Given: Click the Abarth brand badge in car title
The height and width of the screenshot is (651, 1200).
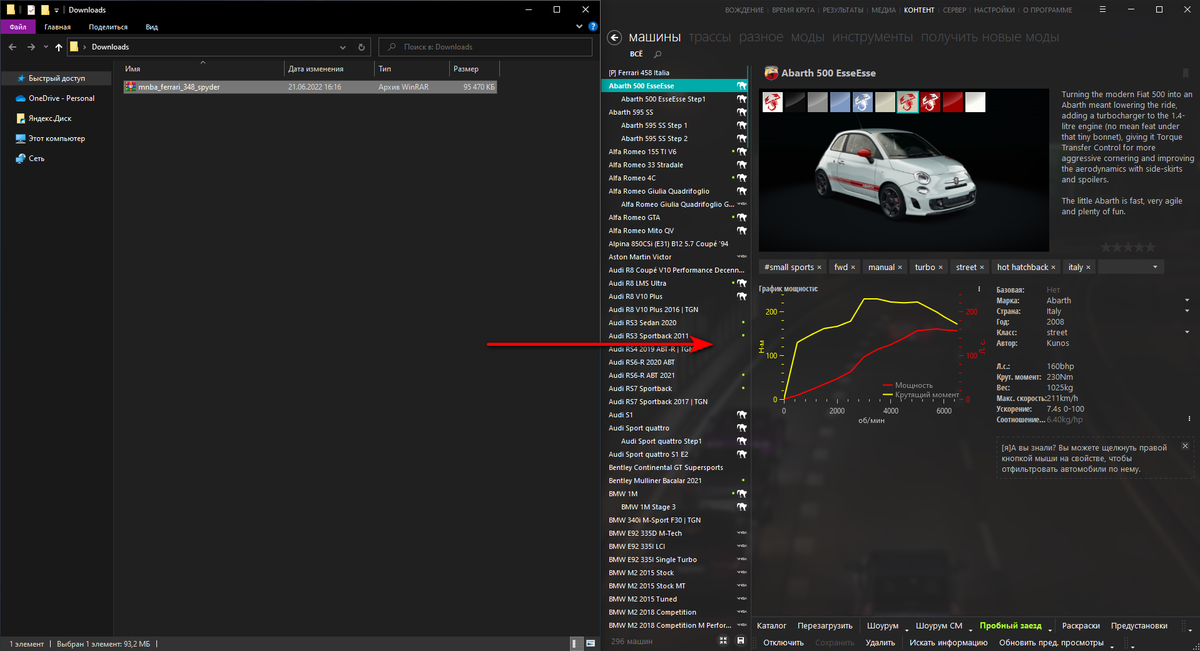Looking at the screenshot, I should click(x=770, y=73).
